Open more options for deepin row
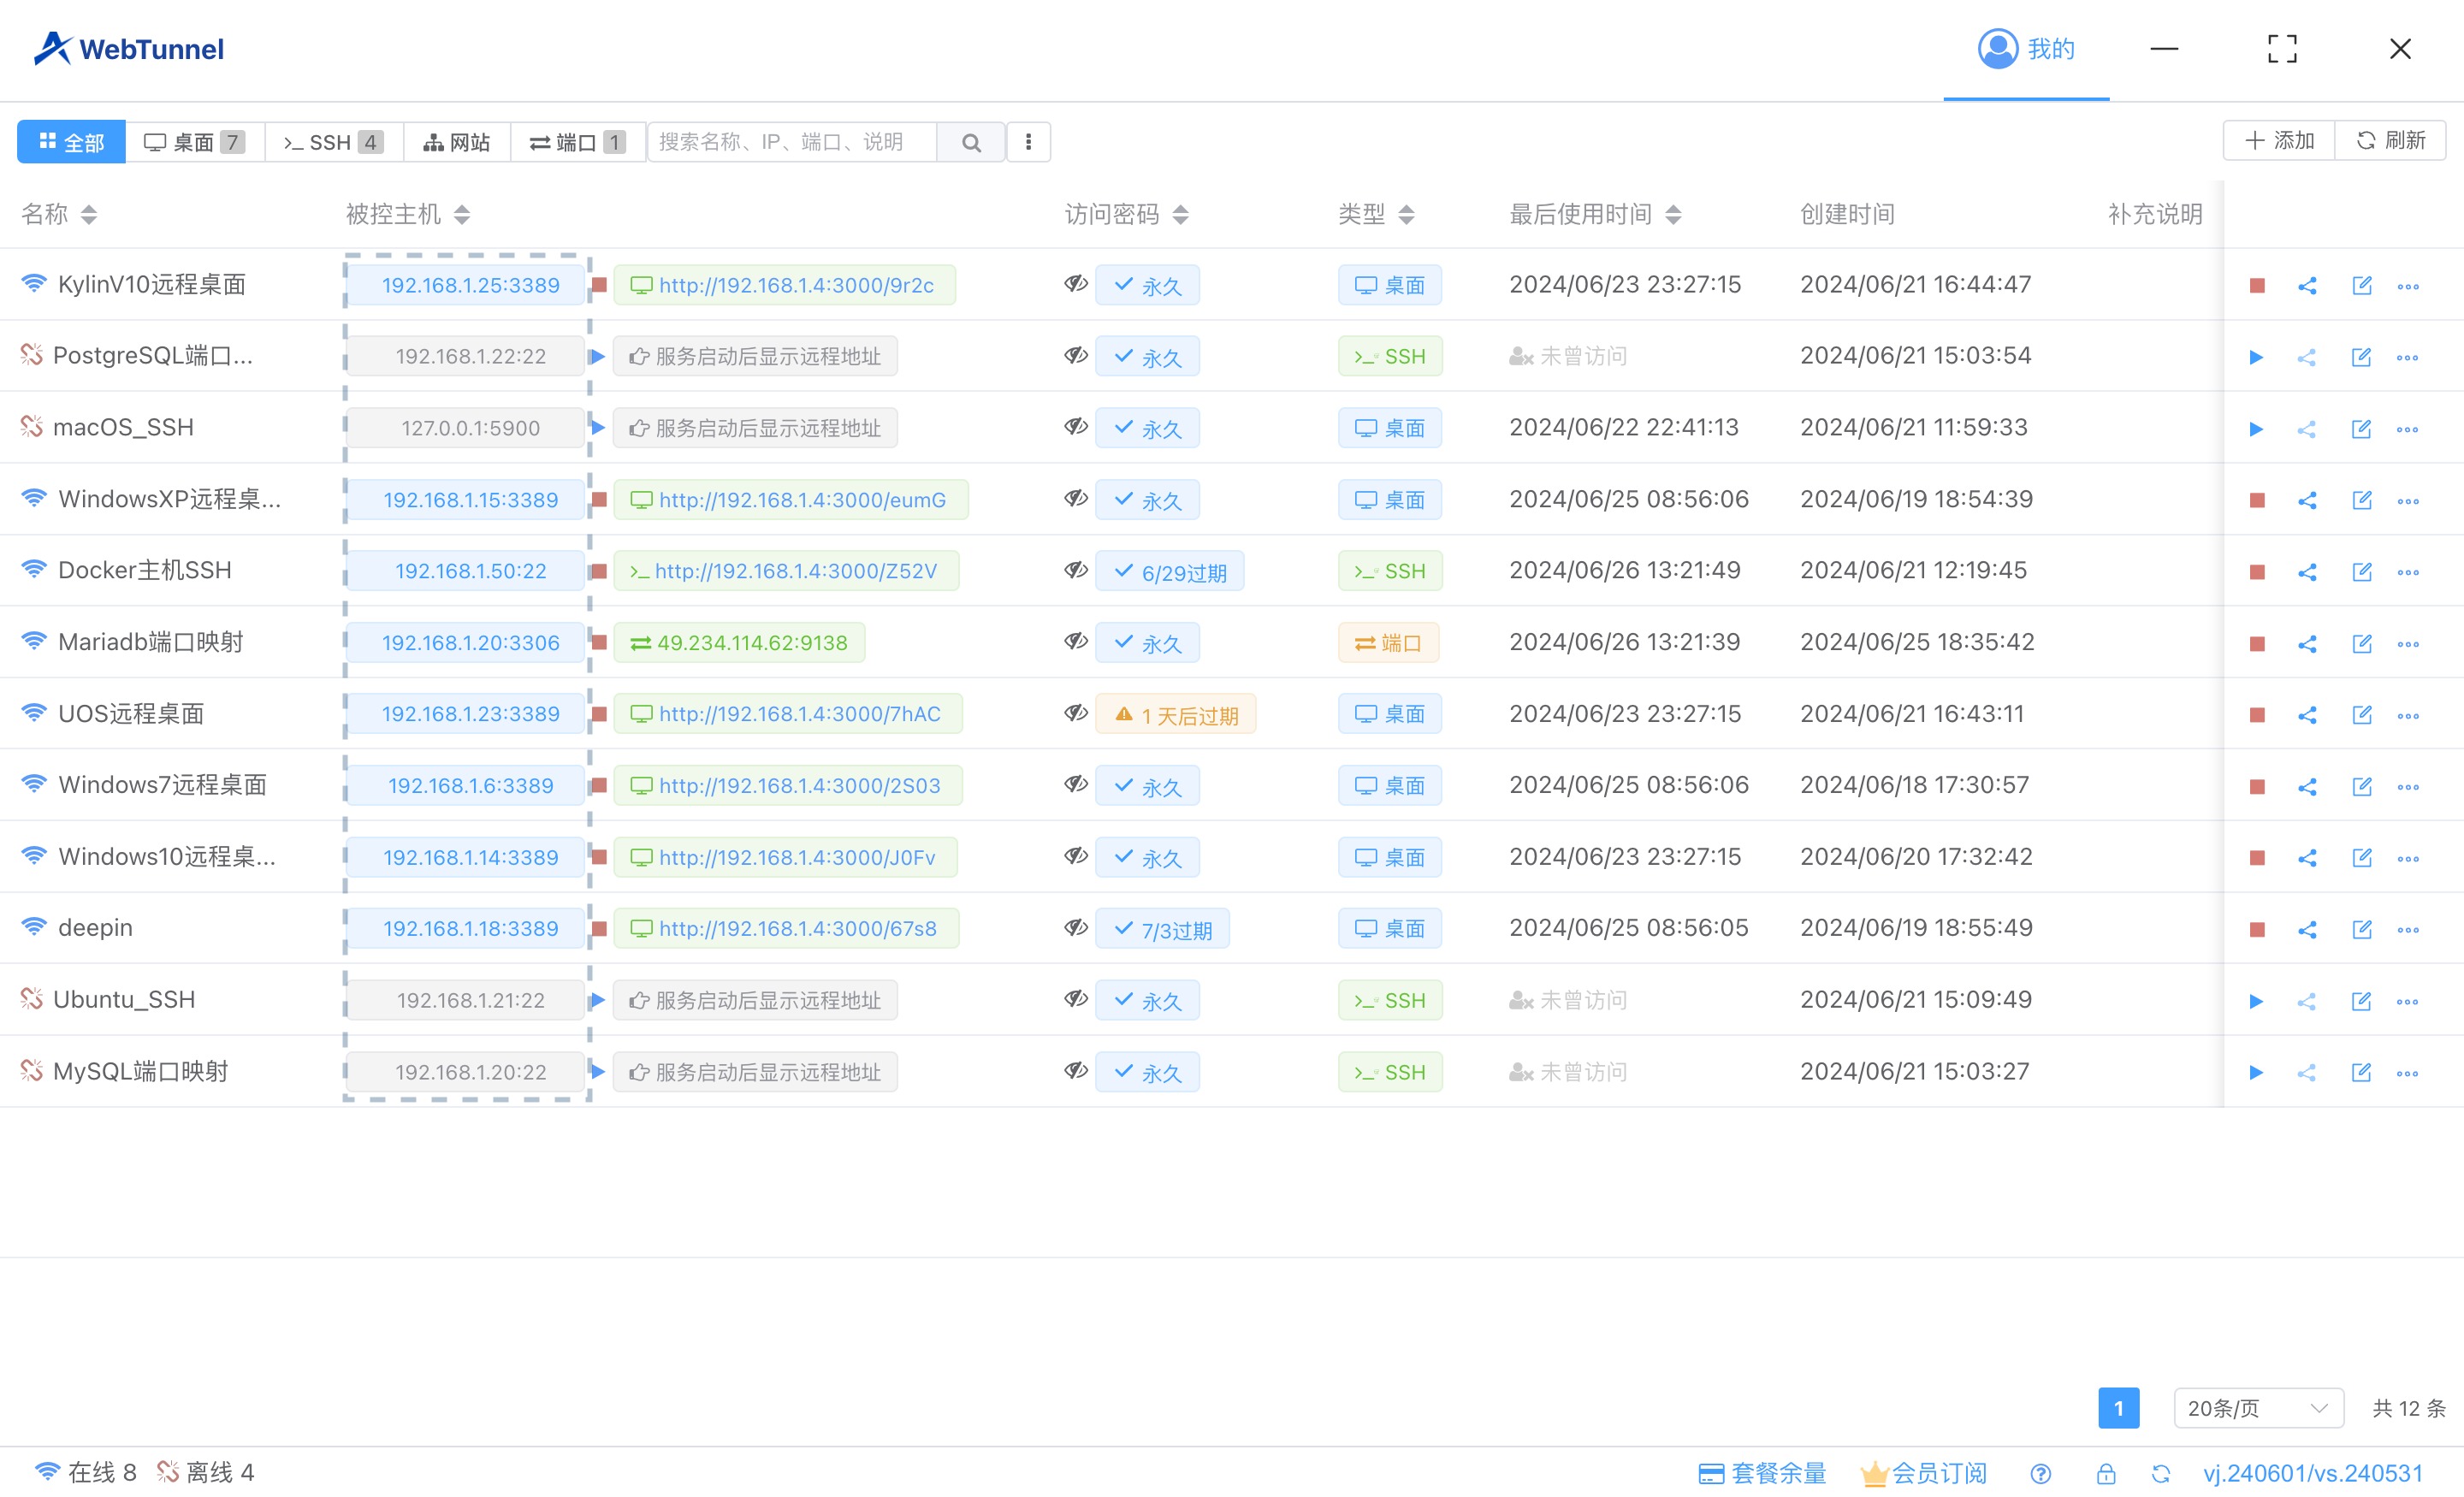This screenshot has height=1497, width=2464. coord(2408,930)
